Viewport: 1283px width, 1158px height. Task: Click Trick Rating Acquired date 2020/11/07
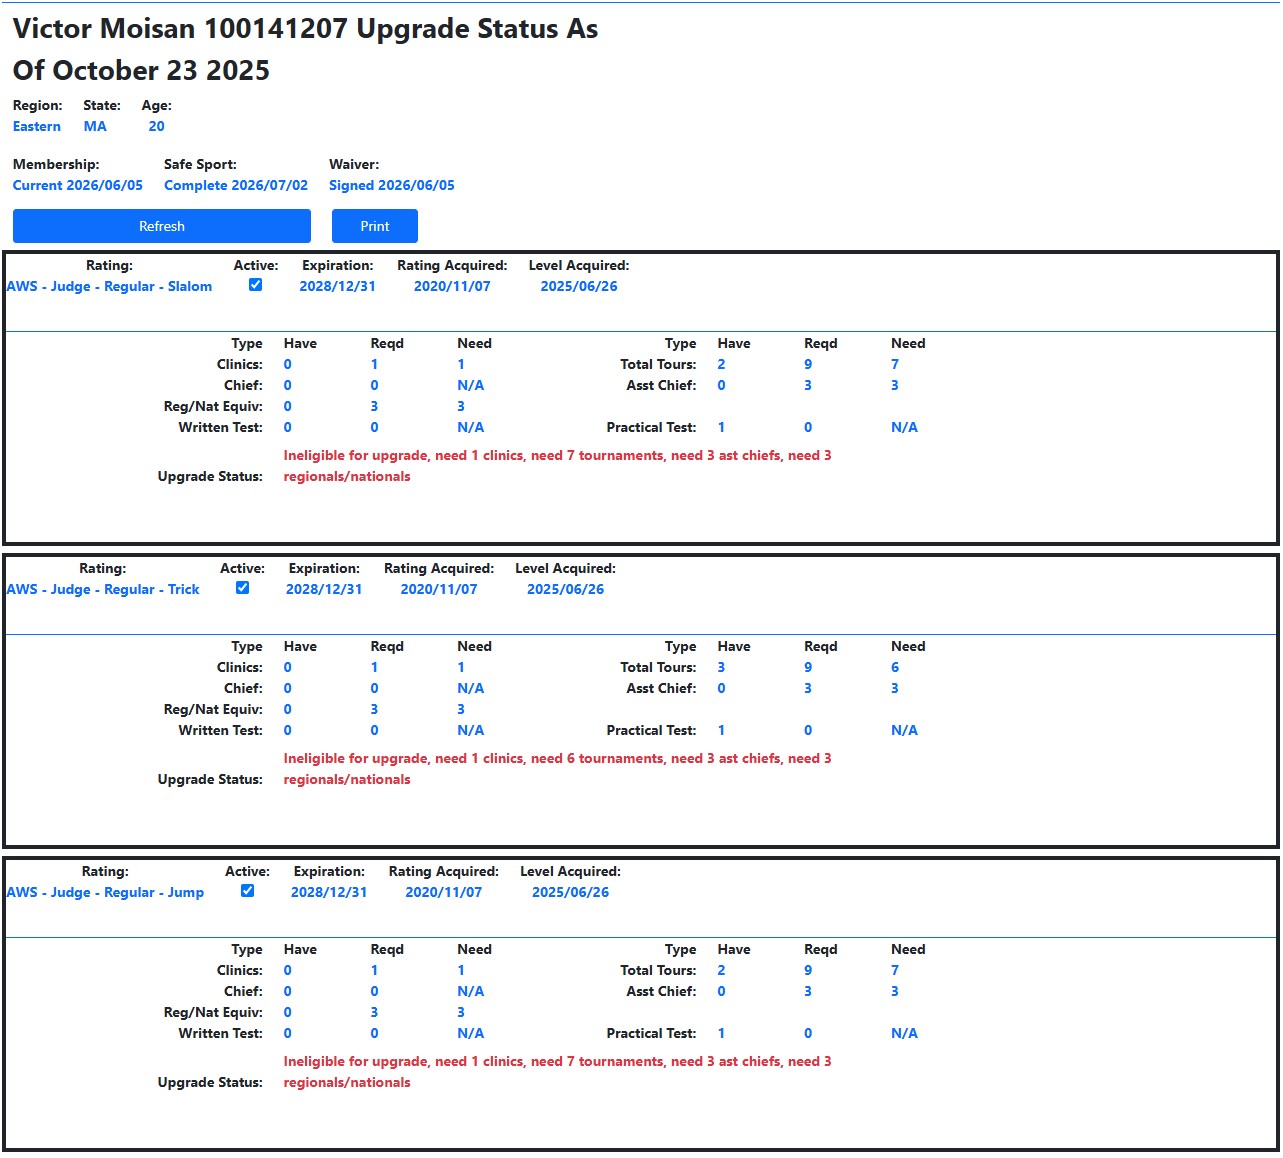tap(439, 589)
